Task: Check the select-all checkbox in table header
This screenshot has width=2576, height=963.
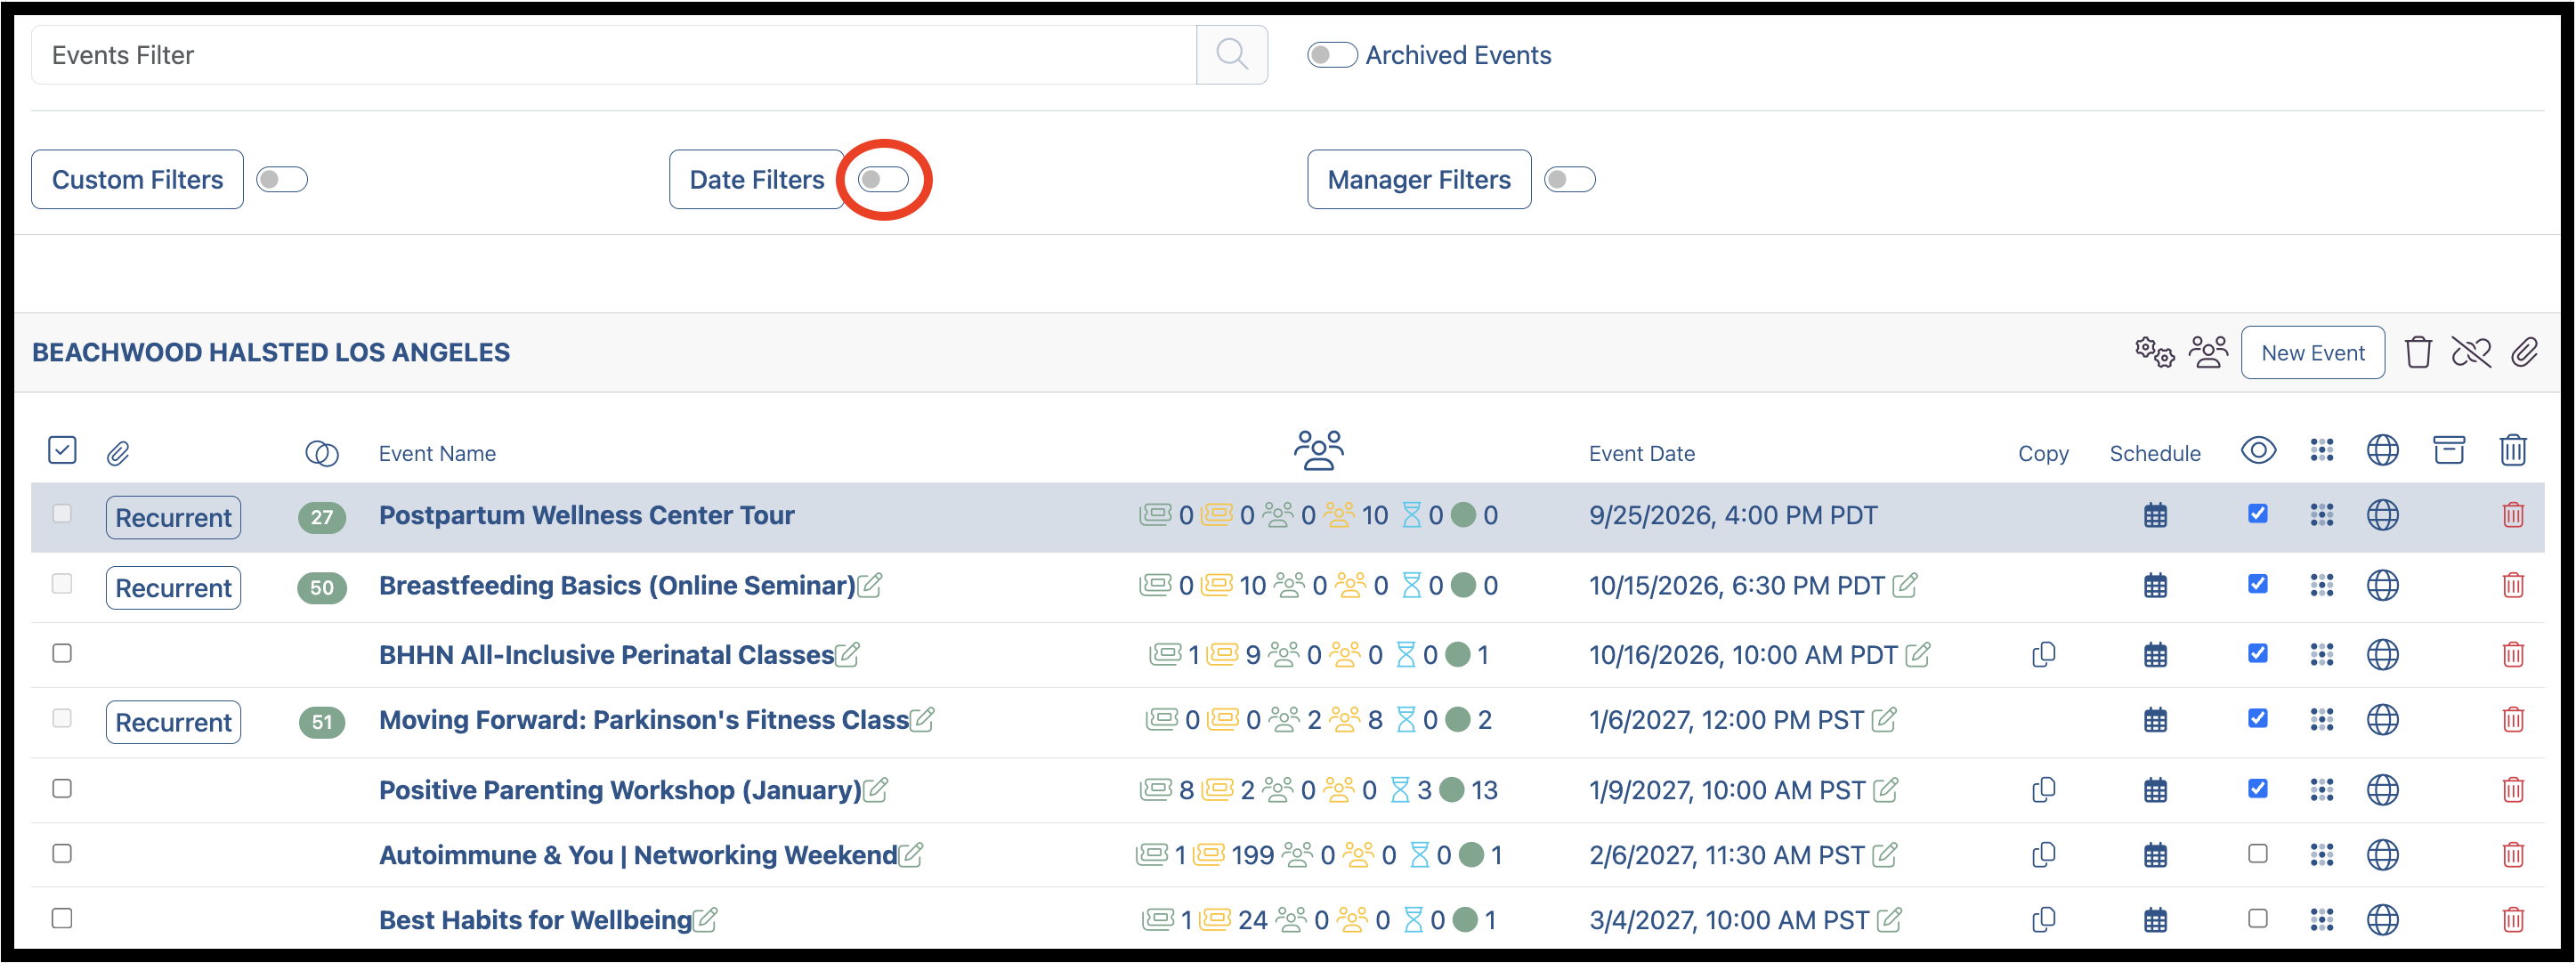Action: pos(62,451)
